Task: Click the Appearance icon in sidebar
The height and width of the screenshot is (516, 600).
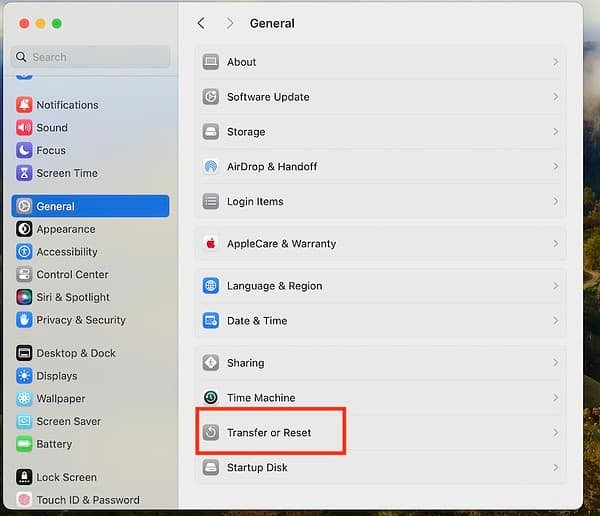Action: pos(24,229)
